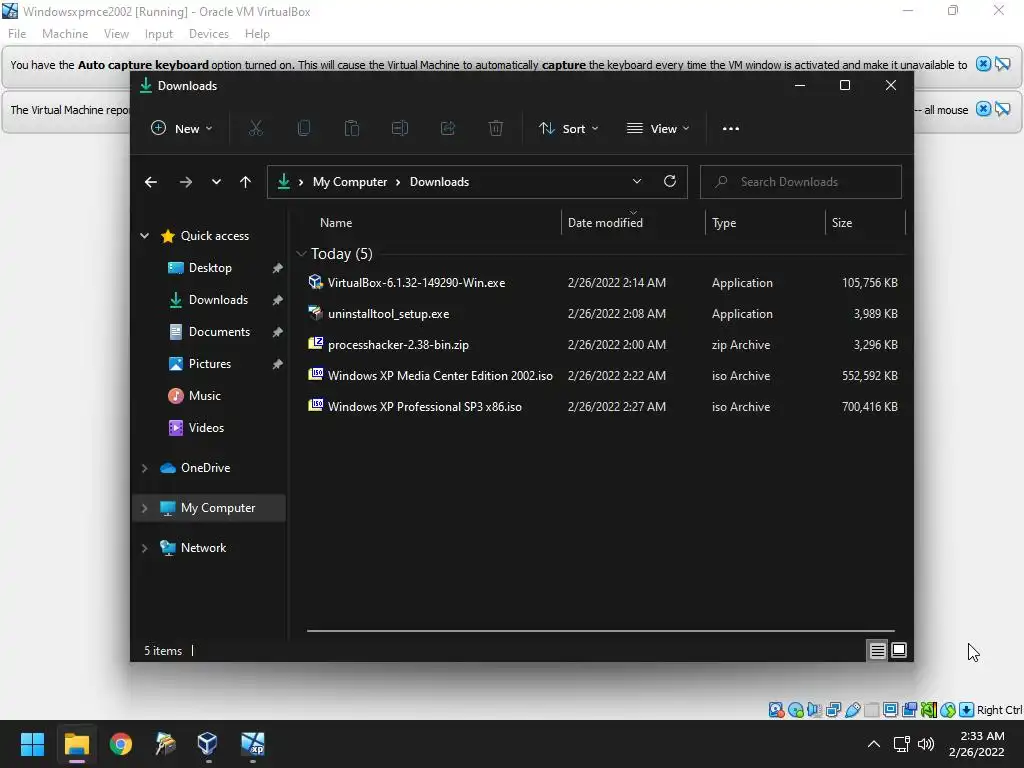
Task: Click VirtualBox CPU execution status icon
Action: pyautogui.click(x=928, y=710)
